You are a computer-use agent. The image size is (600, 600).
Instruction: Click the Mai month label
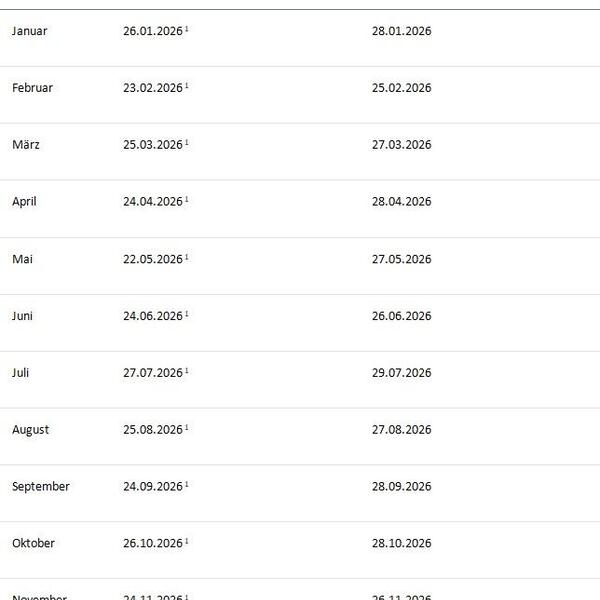pos(22,259)
